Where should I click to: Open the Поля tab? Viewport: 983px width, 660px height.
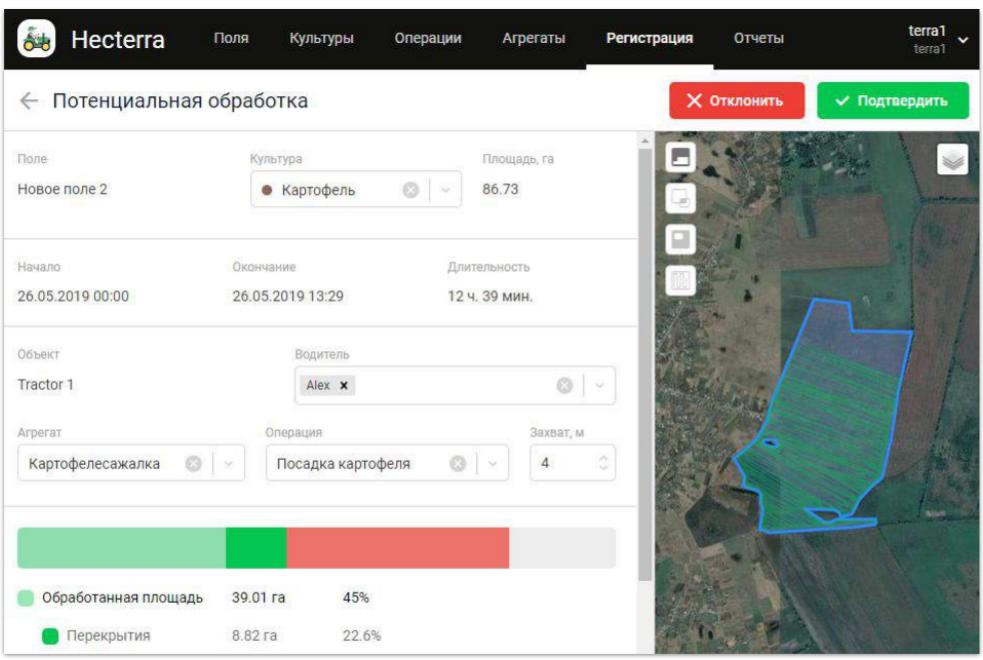[x=231, y=38]
